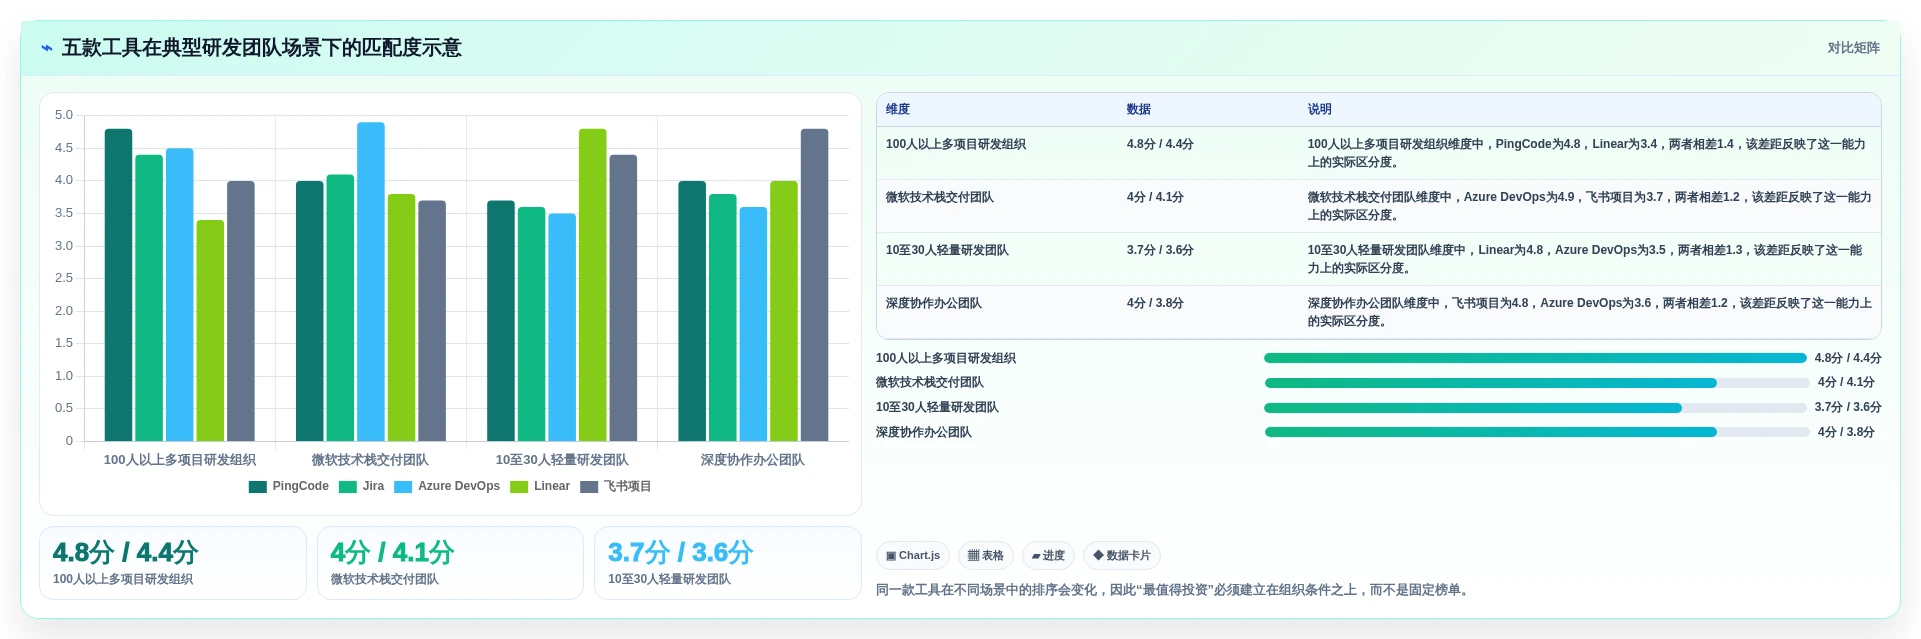Click the Chart.js chip
This screenshot has width=1921, height=639.
[913, 556]
